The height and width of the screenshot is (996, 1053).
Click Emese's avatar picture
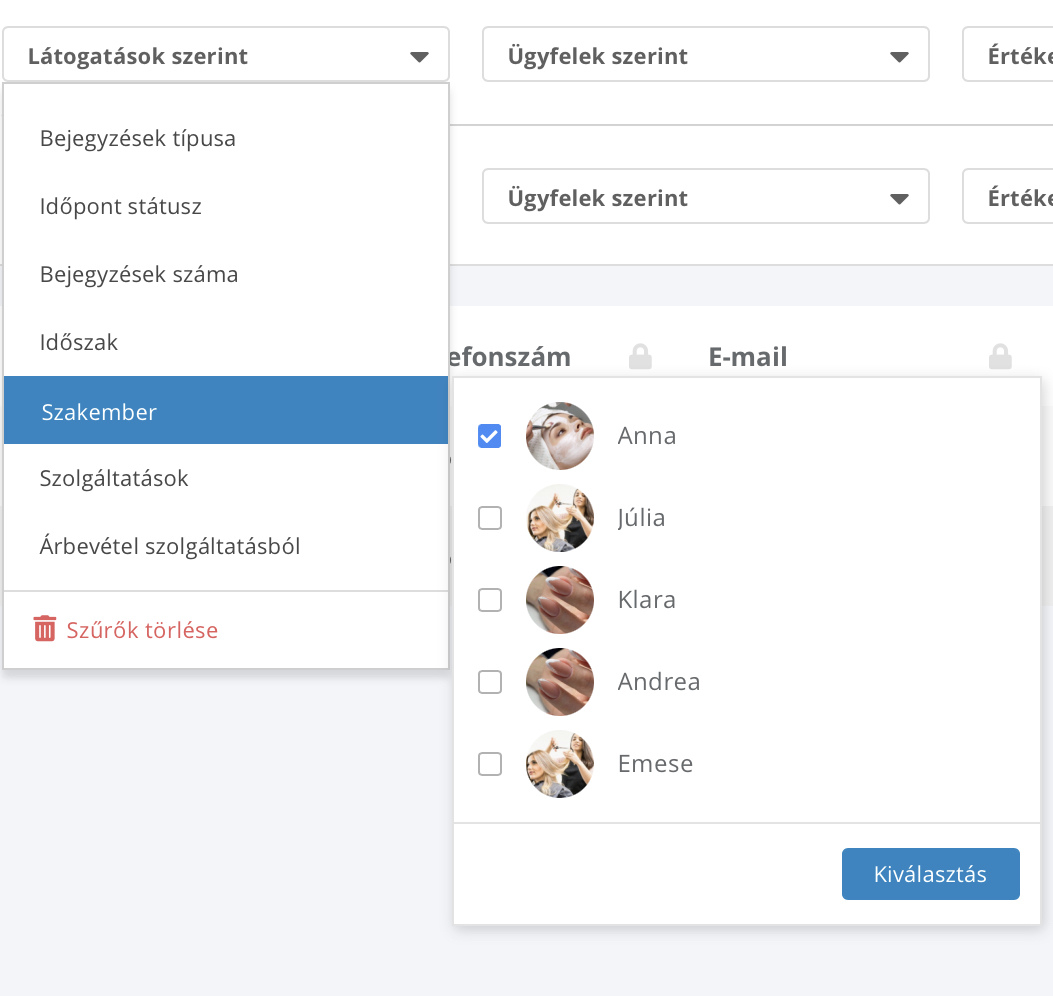click(560, 764)
